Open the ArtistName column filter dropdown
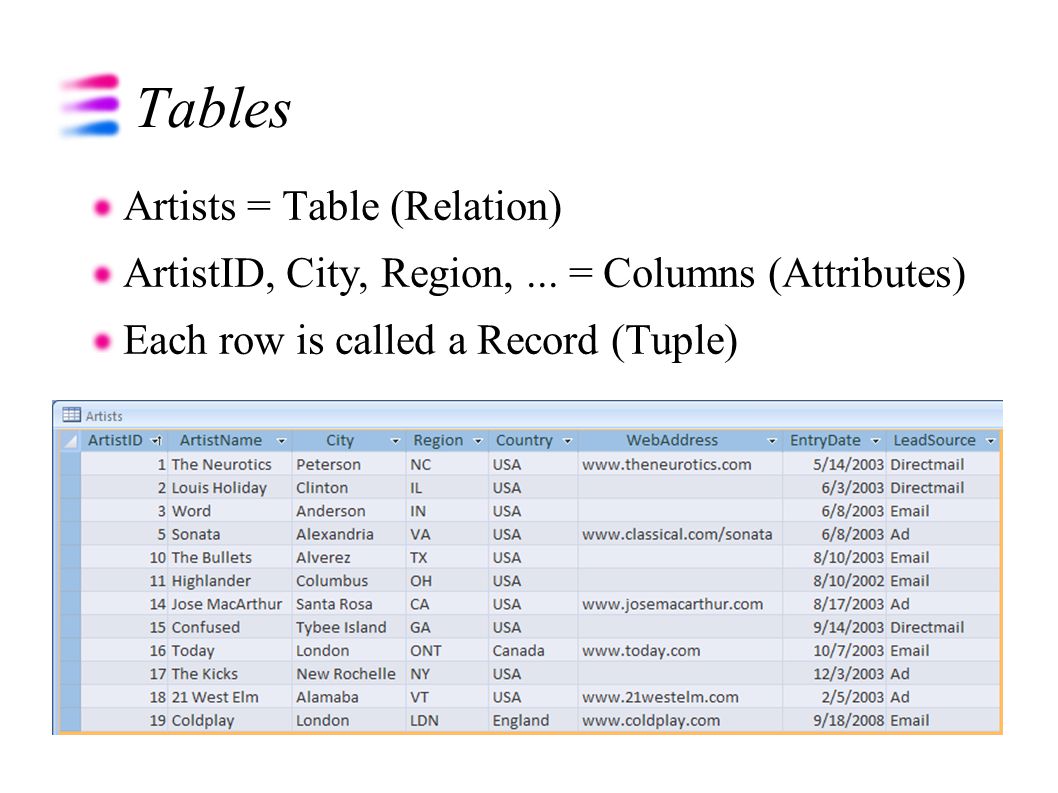 coord(281,441)
